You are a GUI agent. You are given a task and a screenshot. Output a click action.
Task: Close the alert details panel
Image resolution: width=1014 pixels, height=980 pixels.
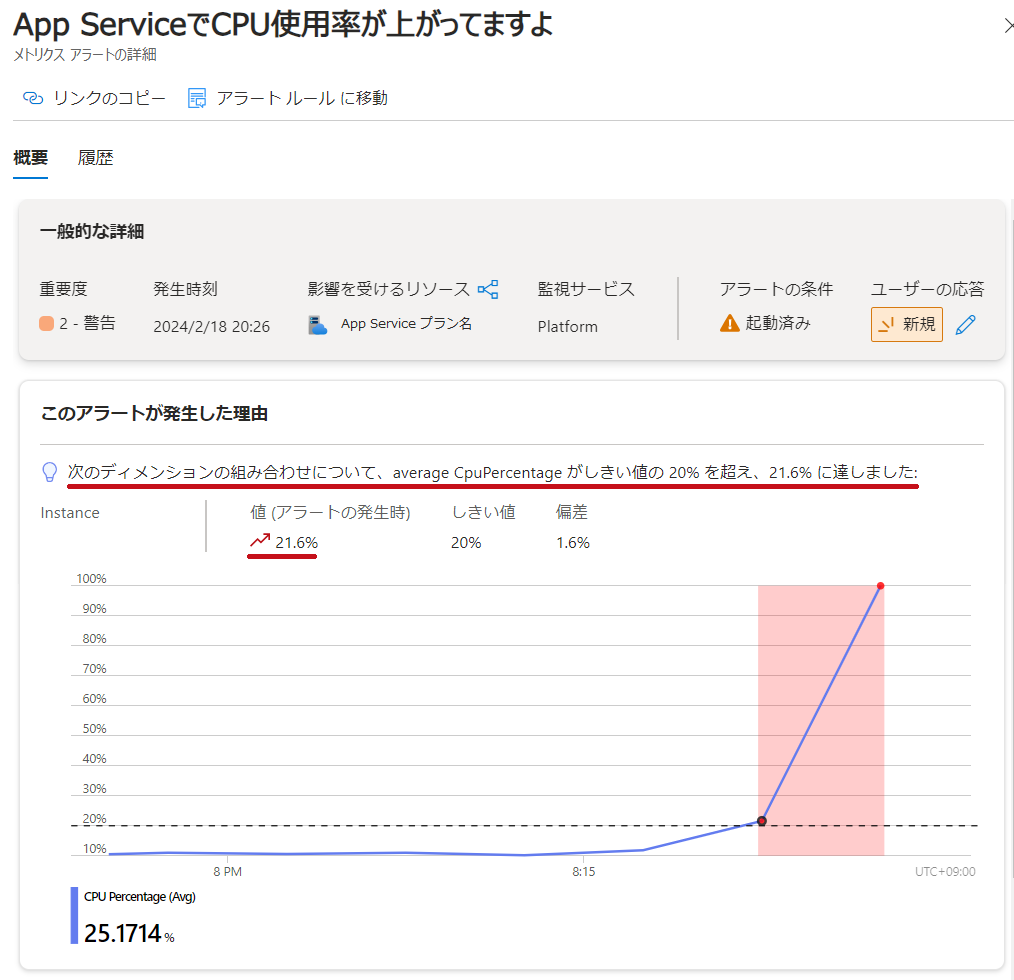click(1007, 27)
